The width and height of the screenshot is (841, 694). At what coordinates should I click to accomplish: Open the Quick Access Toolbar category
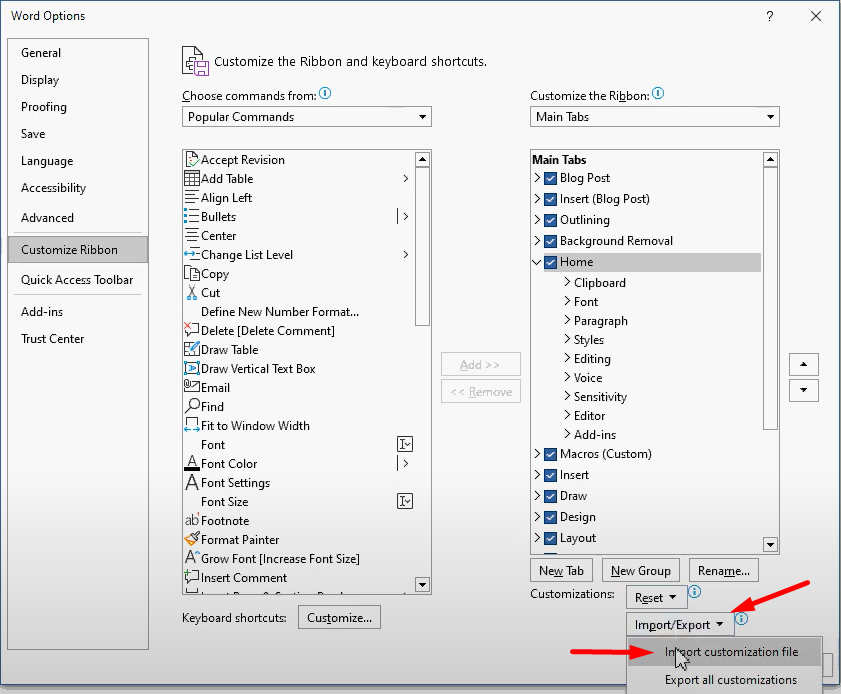[77, 279]
